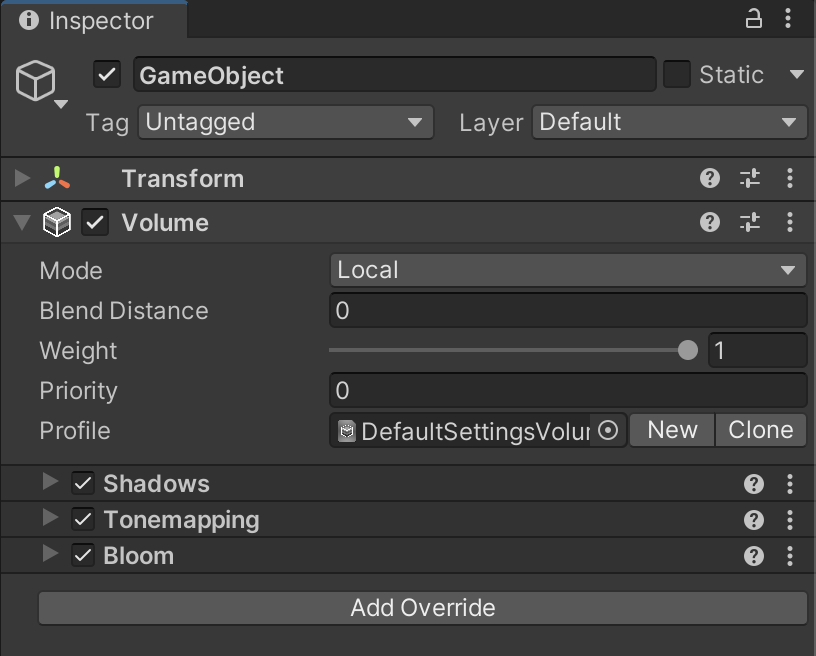Click the Inspector lock icon
The height and width of the screenshot is (656, 816).
pos(754,18)
